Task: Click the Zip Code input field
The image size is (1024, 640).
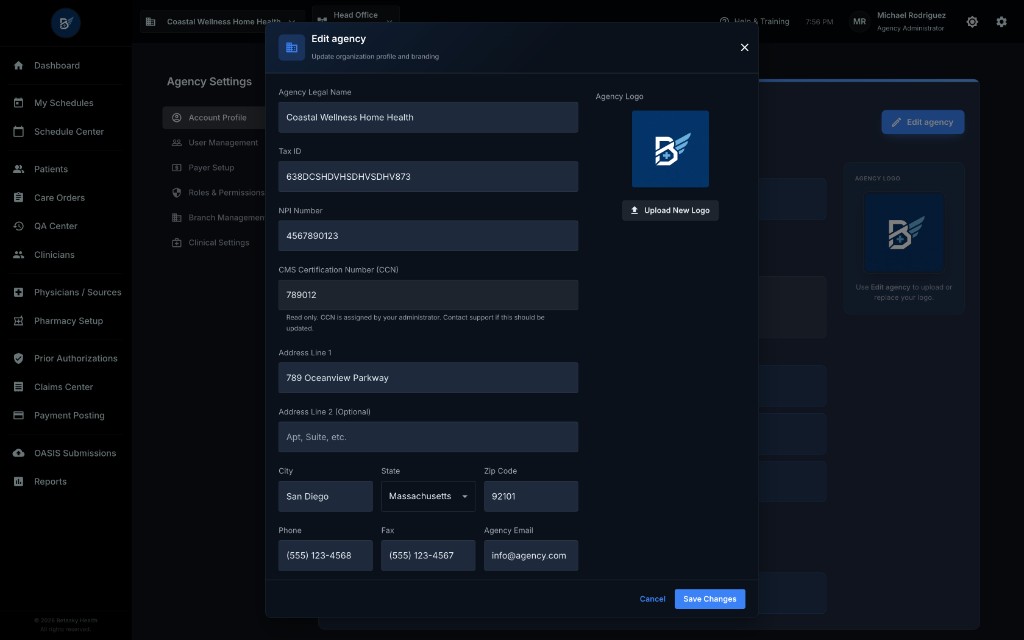Action: pos(530,496)
